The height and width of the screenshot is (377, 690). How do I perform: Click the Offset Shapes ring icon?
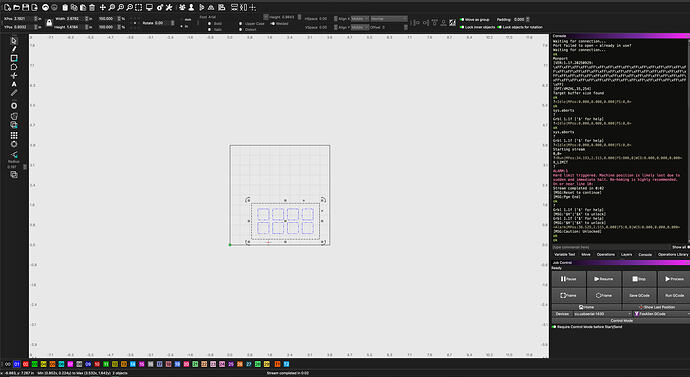pos(14,106)
